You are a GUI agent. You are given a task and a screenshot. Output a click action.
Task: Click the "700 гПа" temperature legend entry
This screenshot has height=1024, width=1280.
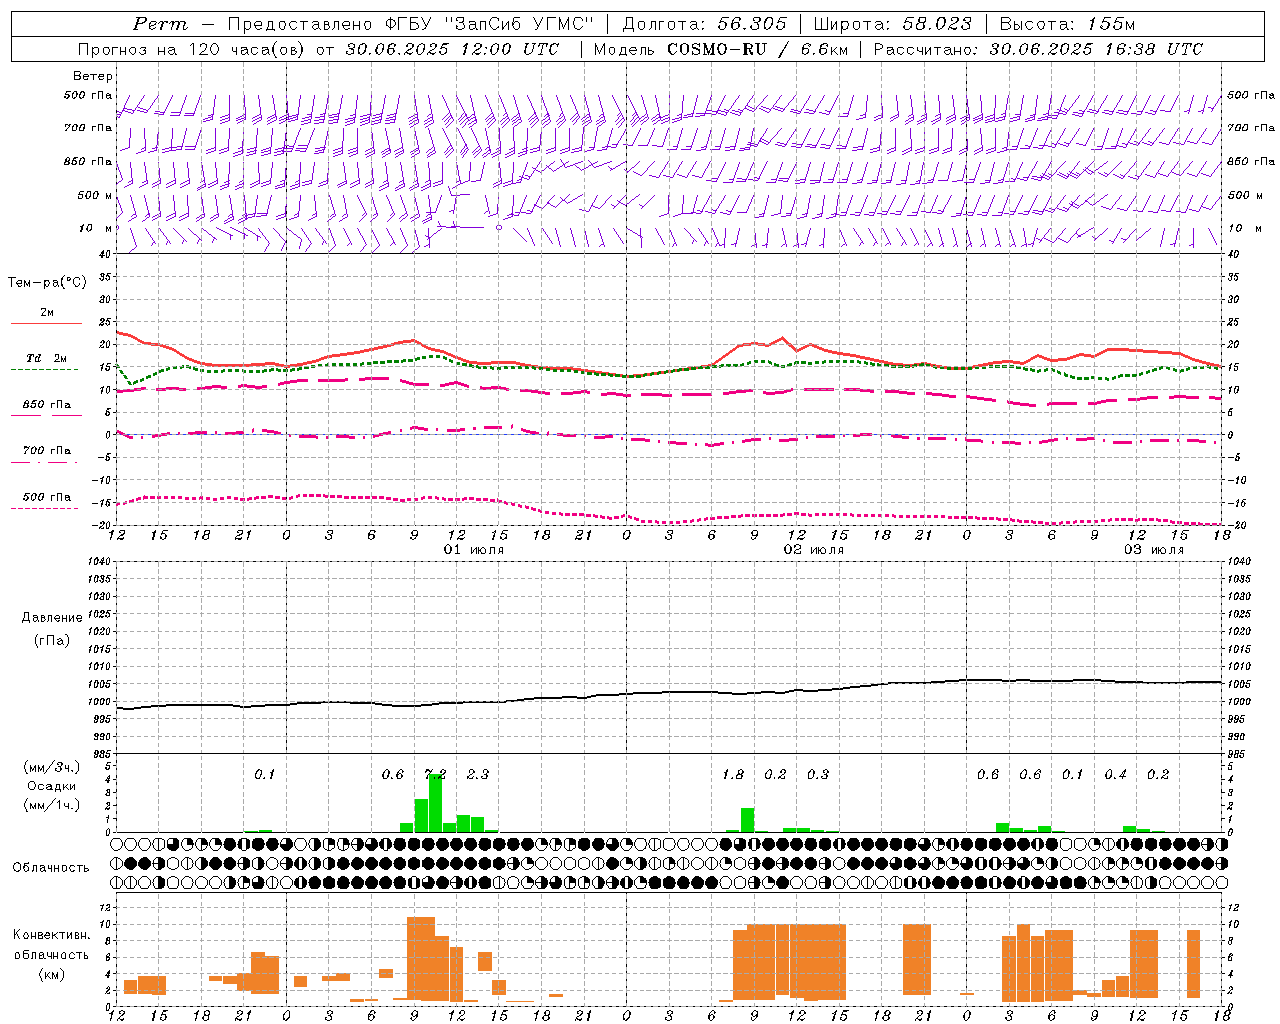click(x=46, y=451)
